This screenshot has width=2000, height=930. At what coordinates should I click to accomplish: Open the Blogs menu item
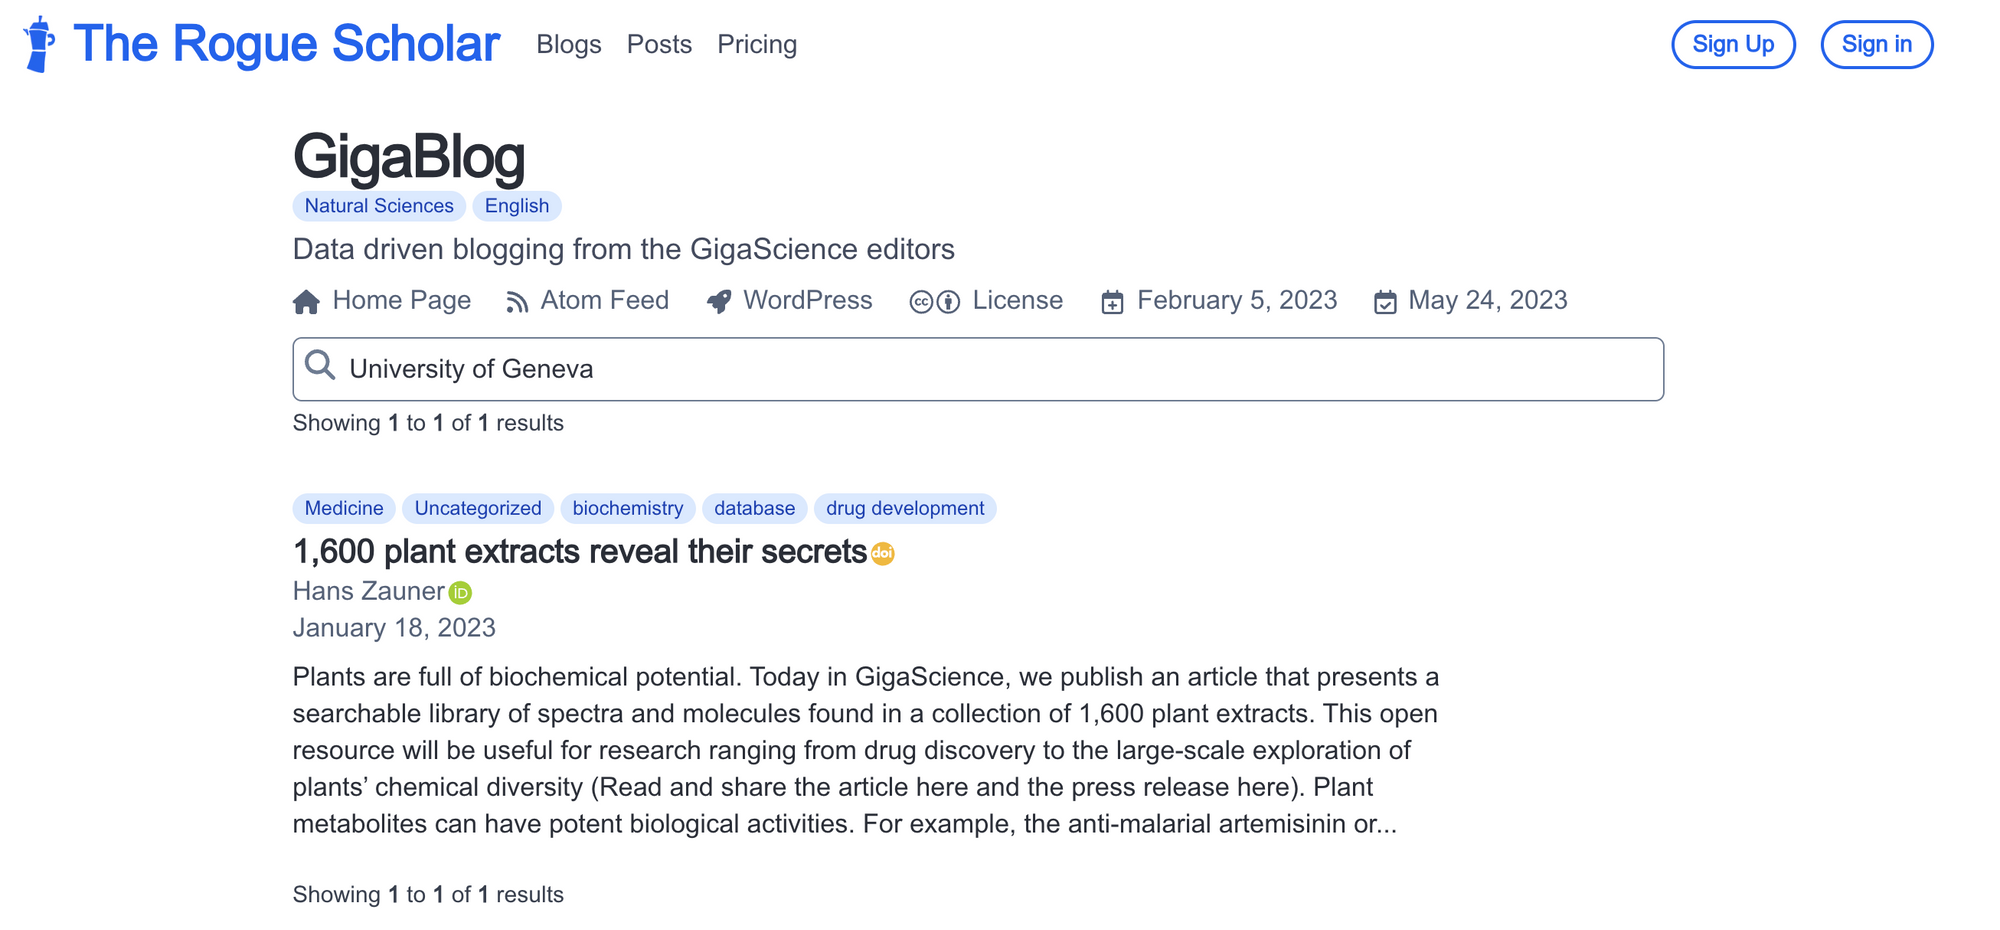tap(568, 45)
